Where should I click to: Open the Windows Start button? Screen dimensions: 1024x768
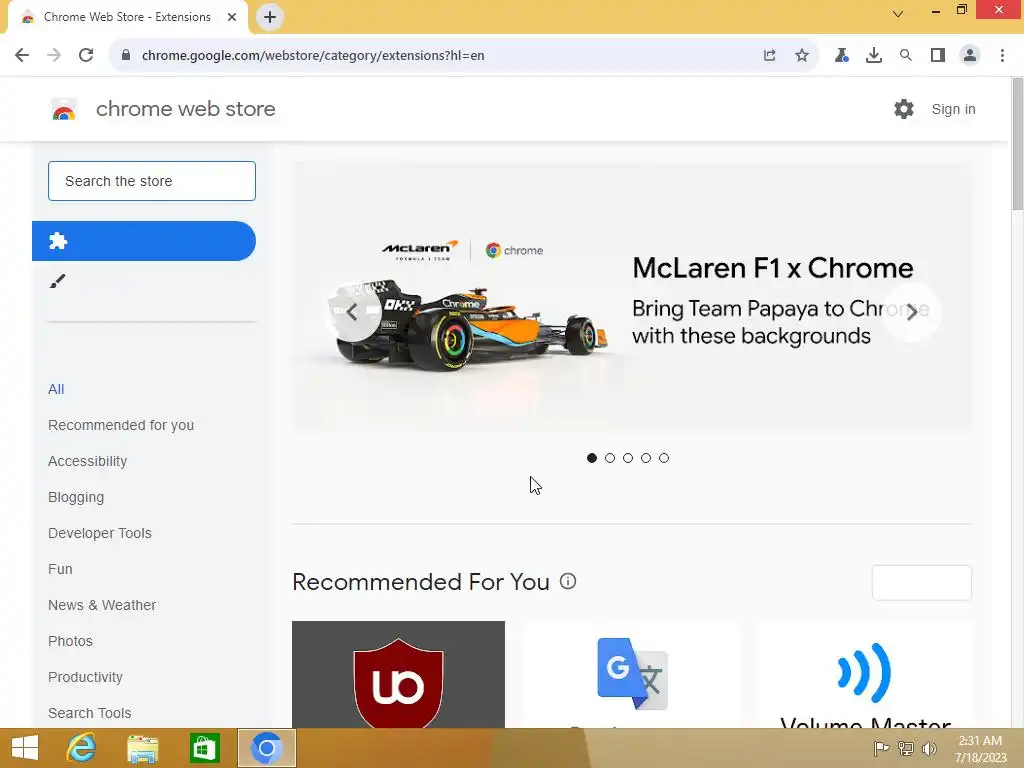click(25, 748)
